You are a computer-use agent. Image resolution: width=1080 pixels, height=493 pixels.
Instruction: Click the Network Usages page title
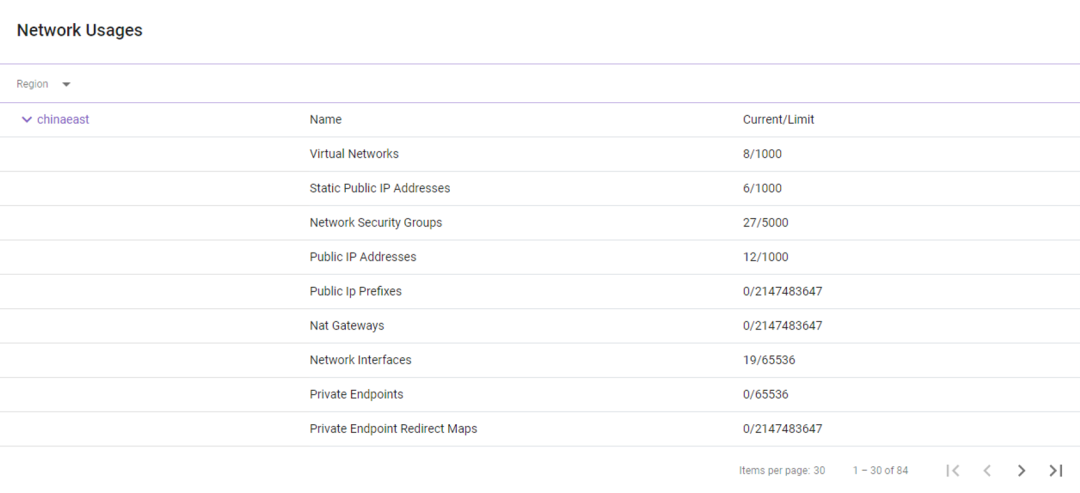point(80,31)
